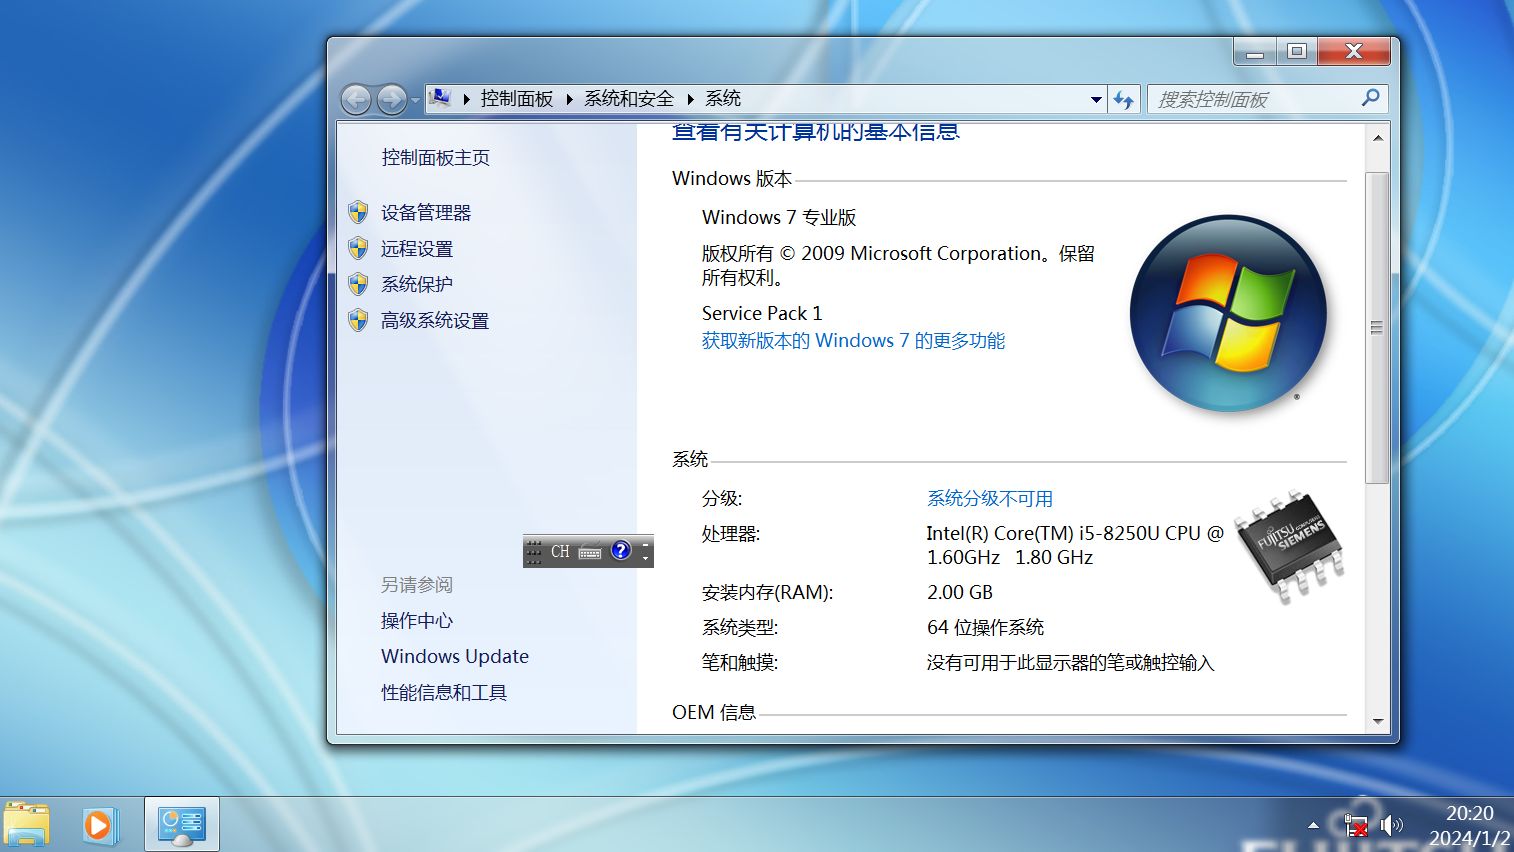This screenshot has height=852, width=1514.
Task: Click the volume speaker tray icon
Action: [1391, 825]
